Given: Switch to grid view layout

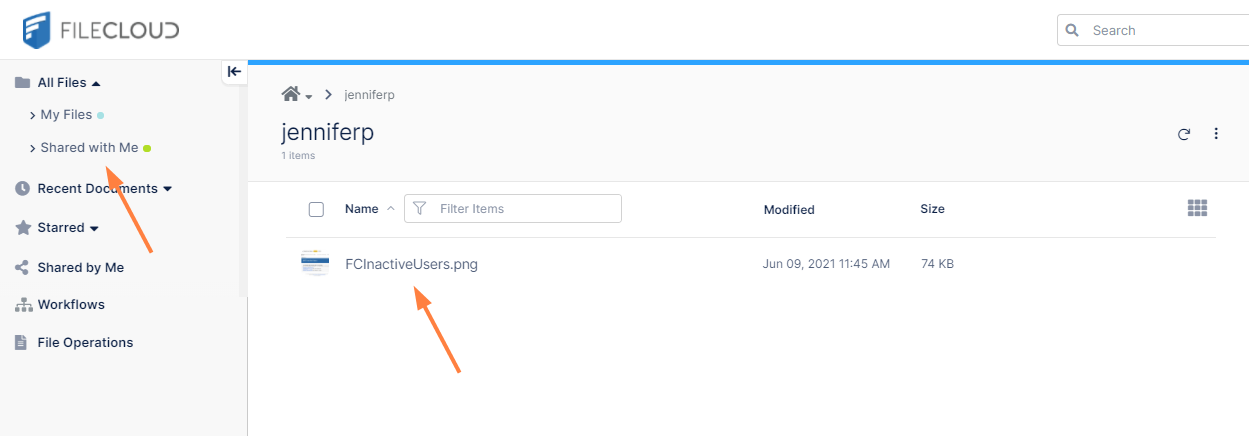Looking at the screenshot, I should [x=1197, y=208].
